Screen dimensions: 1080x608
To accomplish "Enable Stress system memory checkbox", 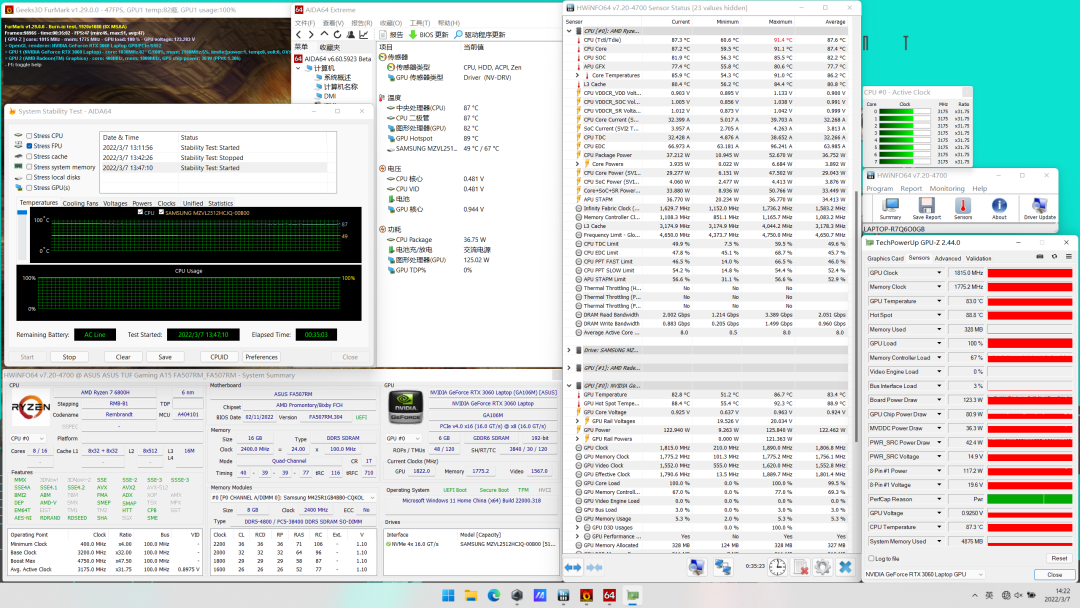I will click(29, 167).
